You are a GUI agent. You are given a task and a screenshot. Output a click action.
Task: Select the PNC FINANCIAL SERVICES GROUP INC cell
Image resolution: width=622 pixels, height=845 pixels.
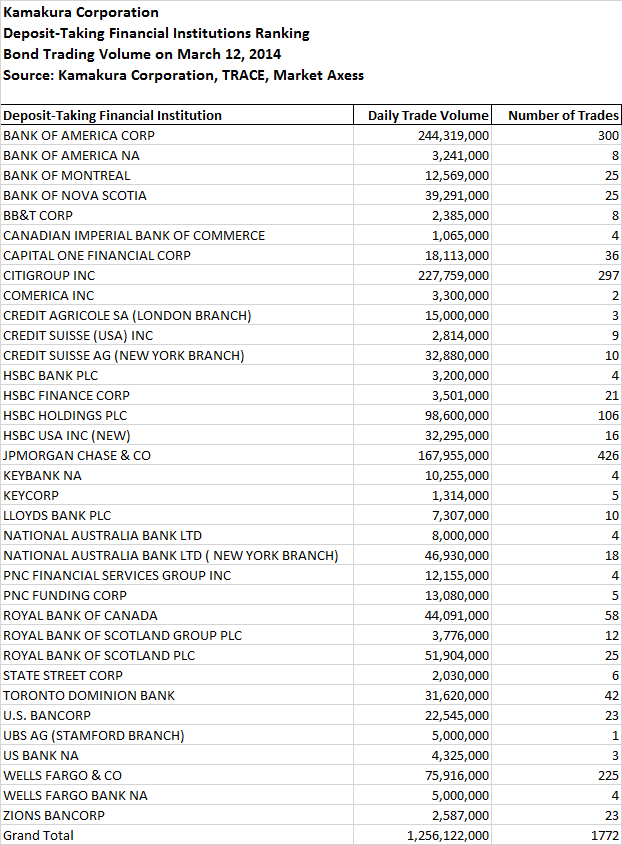coord(177,575)
